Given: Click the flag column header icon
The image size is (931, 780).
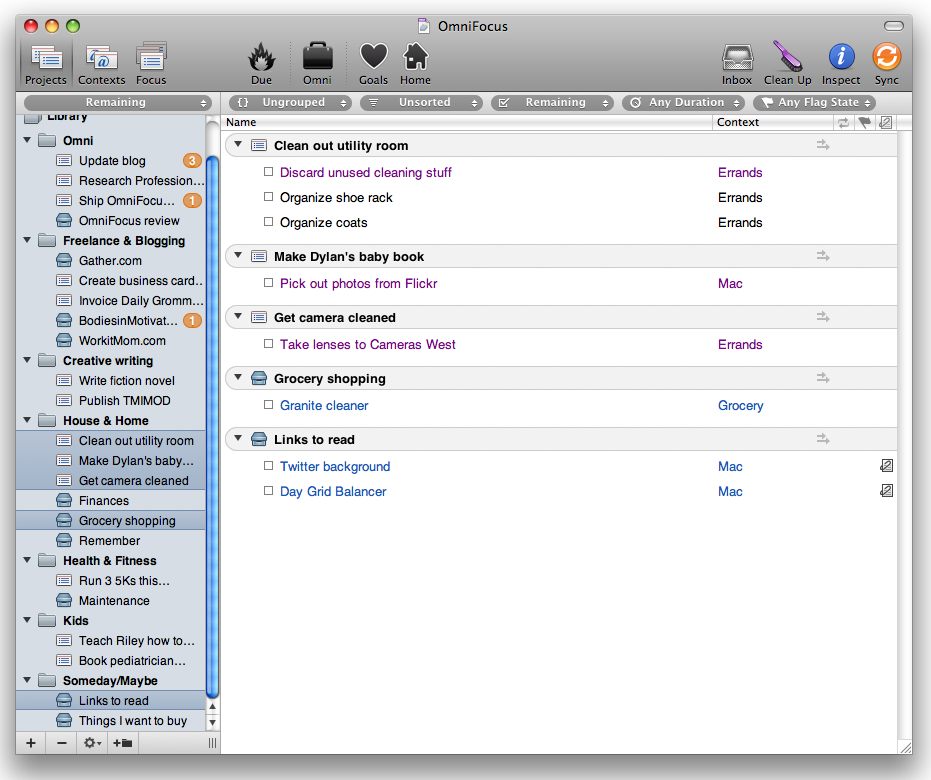Looking at the screenshot, I should tap(864, 122).
